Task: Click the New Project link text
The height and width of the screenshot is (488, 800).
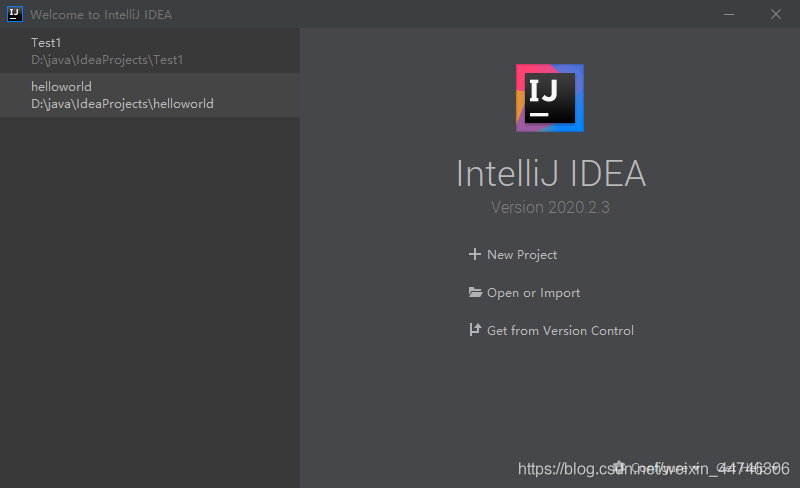Action: tap(522, 255)
